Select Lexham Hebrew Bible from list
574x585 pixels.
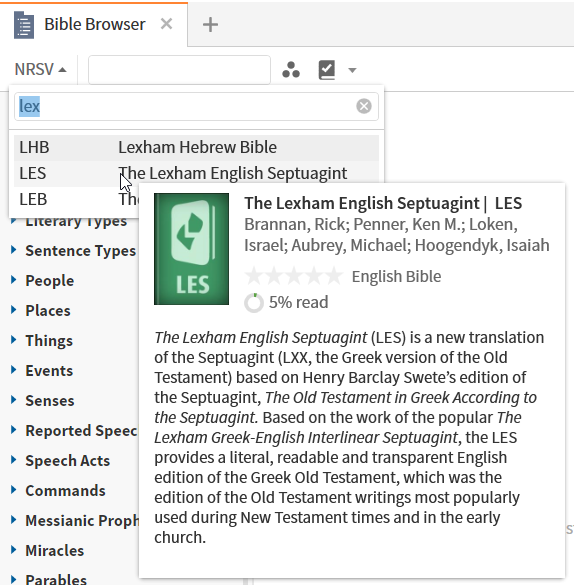point(196,147)
